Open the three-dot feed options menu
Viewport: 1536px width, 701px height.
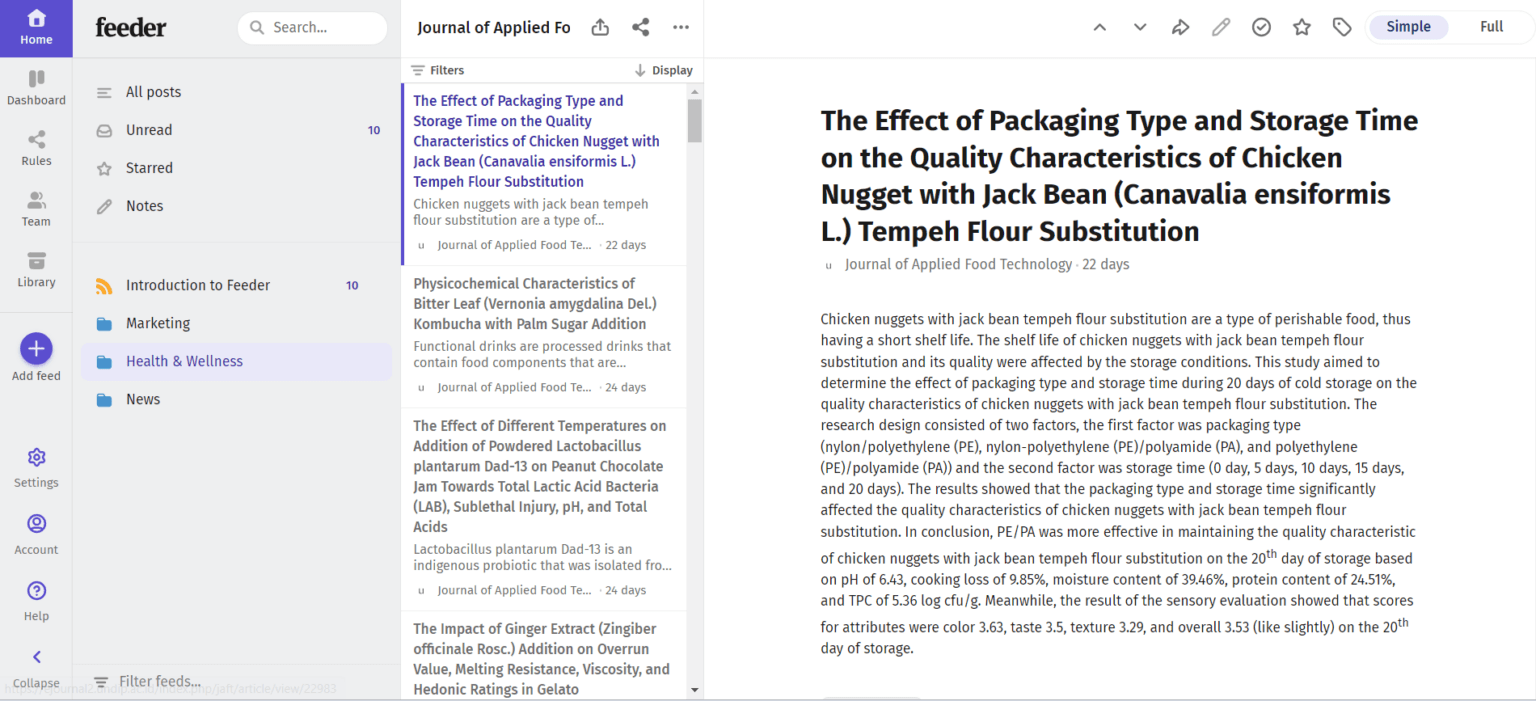[x=681, y=27]
